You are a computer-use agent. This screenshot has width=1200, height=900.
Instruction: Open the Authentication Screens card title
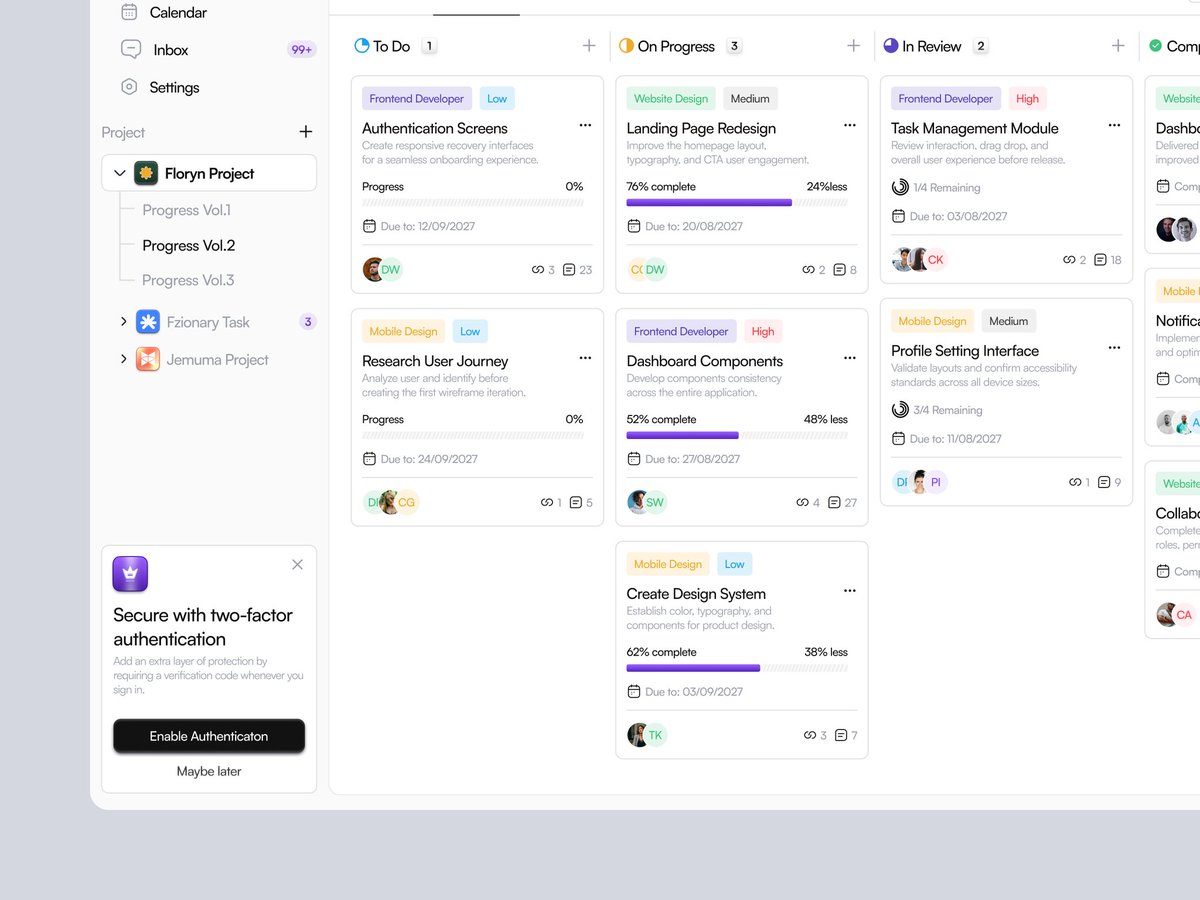[435, 128]
